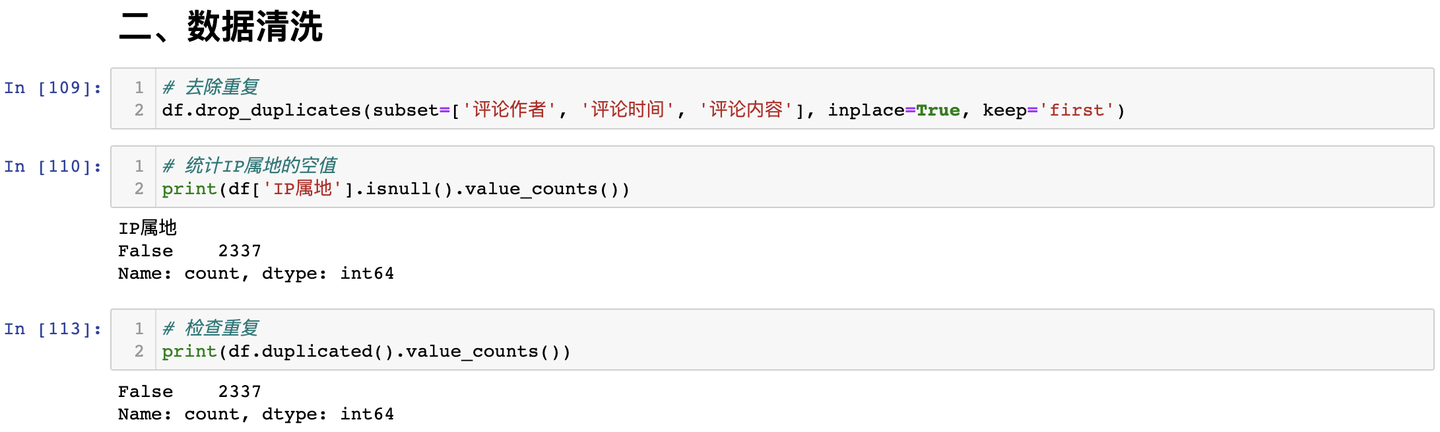This screenshot has width=1440, height=432.
Task: Select cell via In [109] prompt
Action: coord(53,88)
